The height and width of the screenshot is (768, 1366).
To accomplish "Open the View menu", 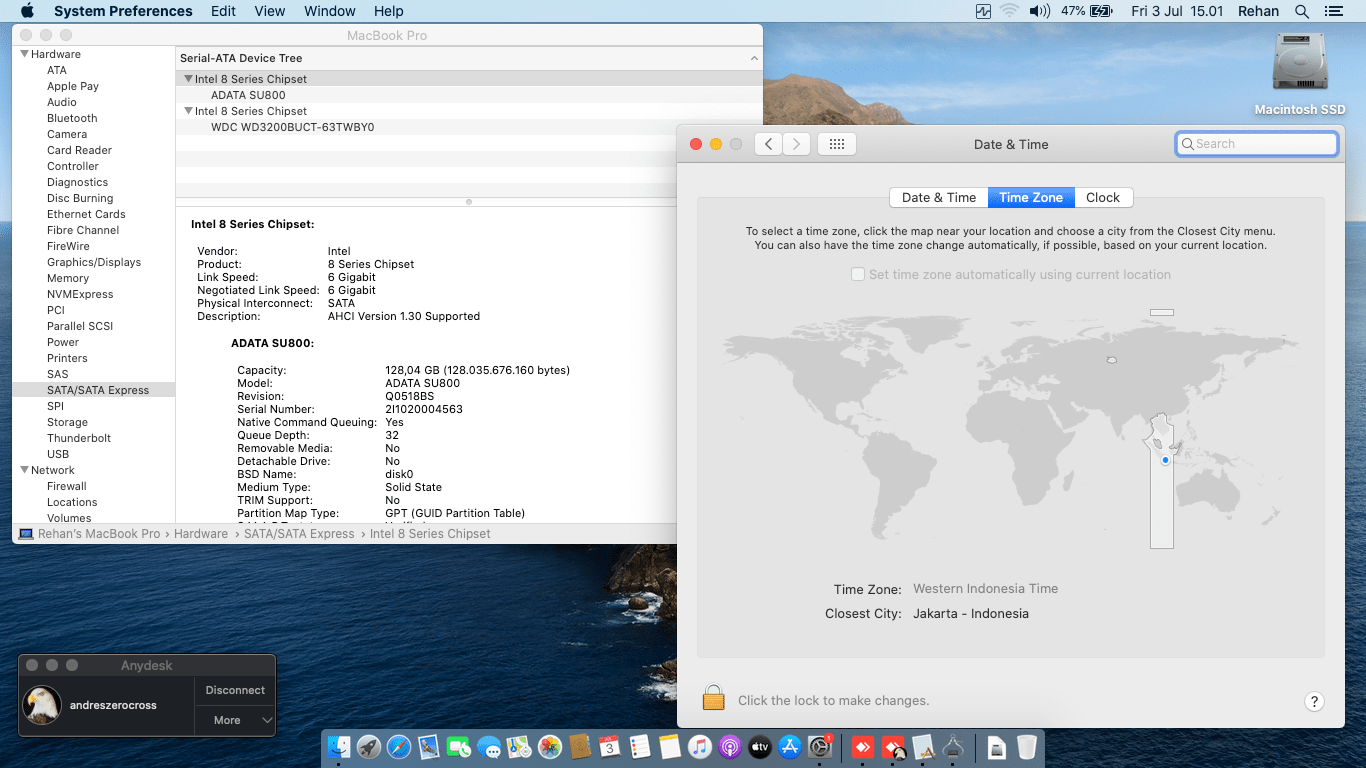I will pos(270,11).
